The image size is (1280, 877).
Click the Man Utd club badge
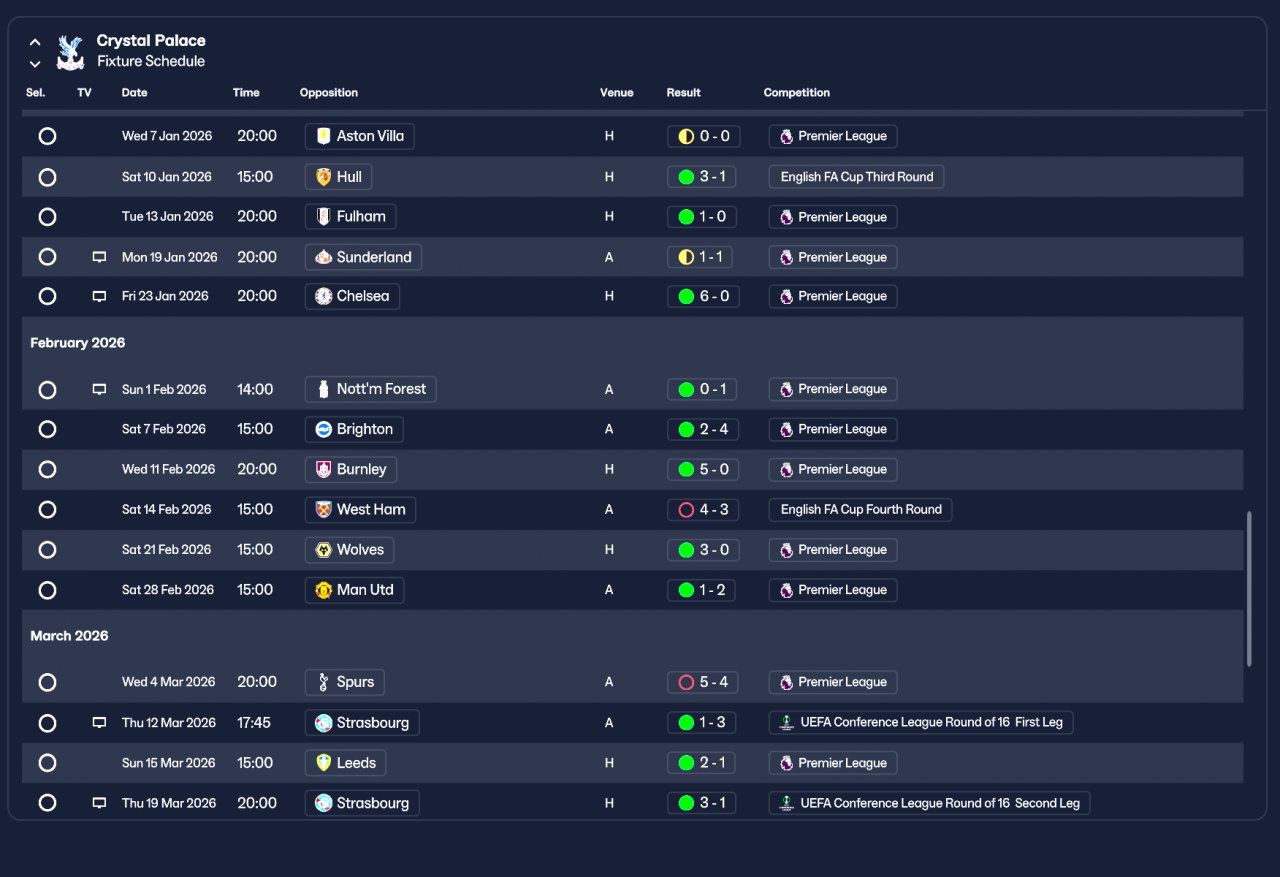tap(323, 590)
